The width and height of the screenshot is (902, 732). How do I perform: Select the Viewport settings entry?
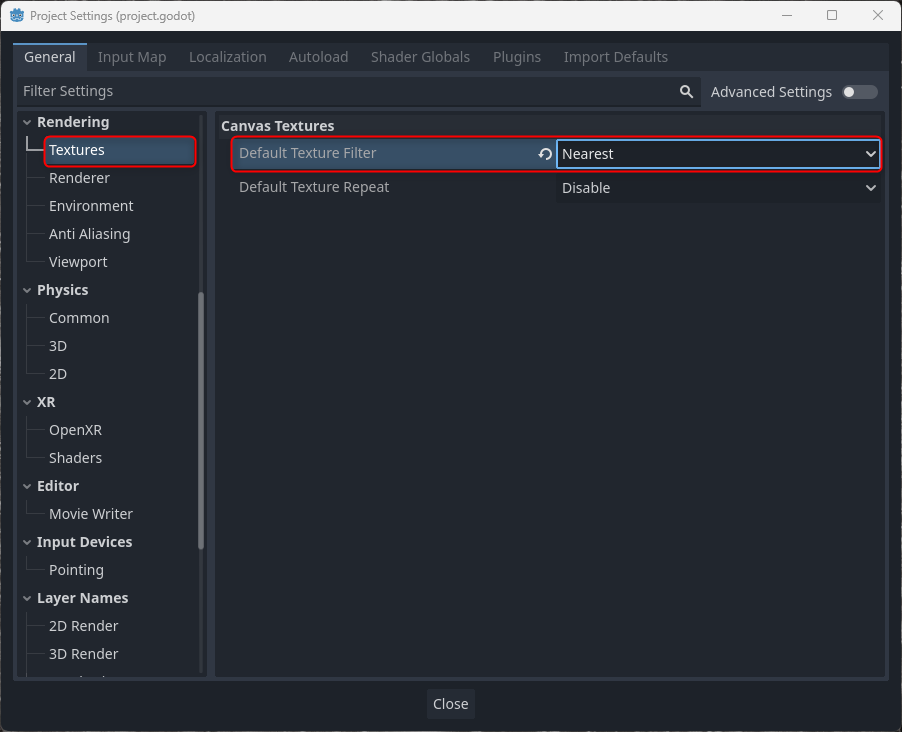pos(78,262)
